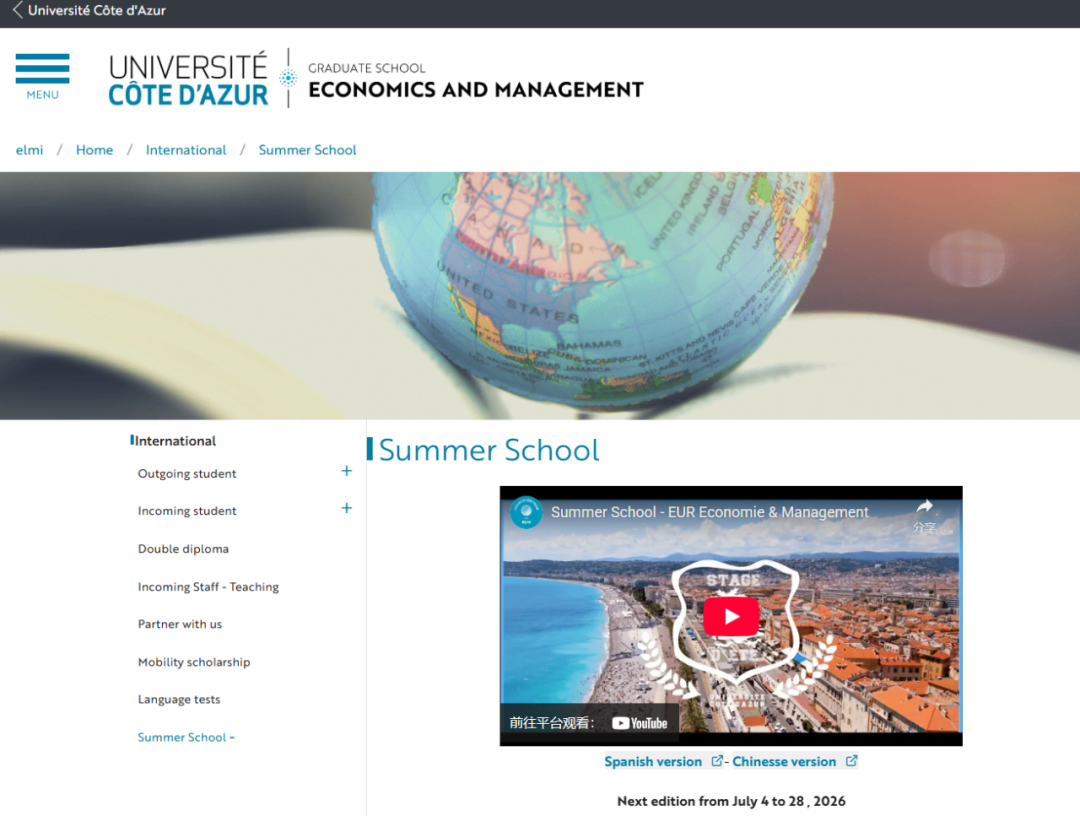Expand the Incoming student submenu
This screenshot has width=1080, height=816.
point(346,508)
